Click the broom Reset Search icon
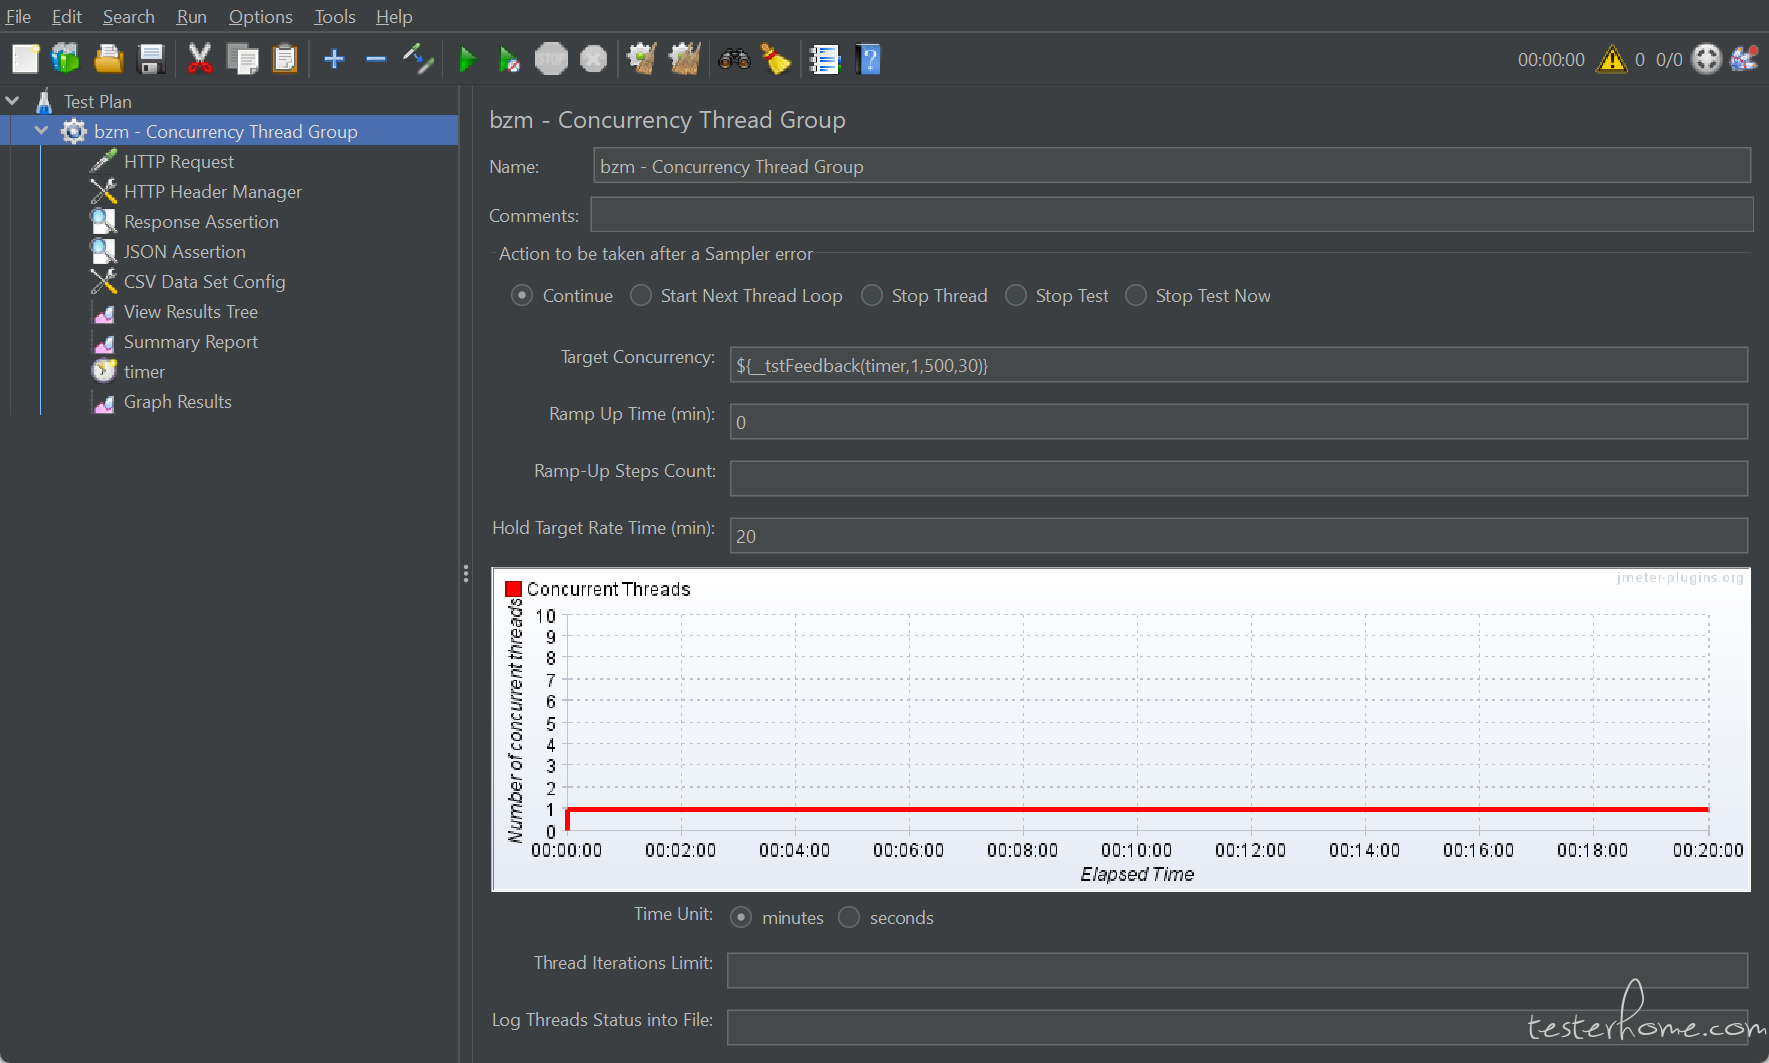 pos(776,60)
